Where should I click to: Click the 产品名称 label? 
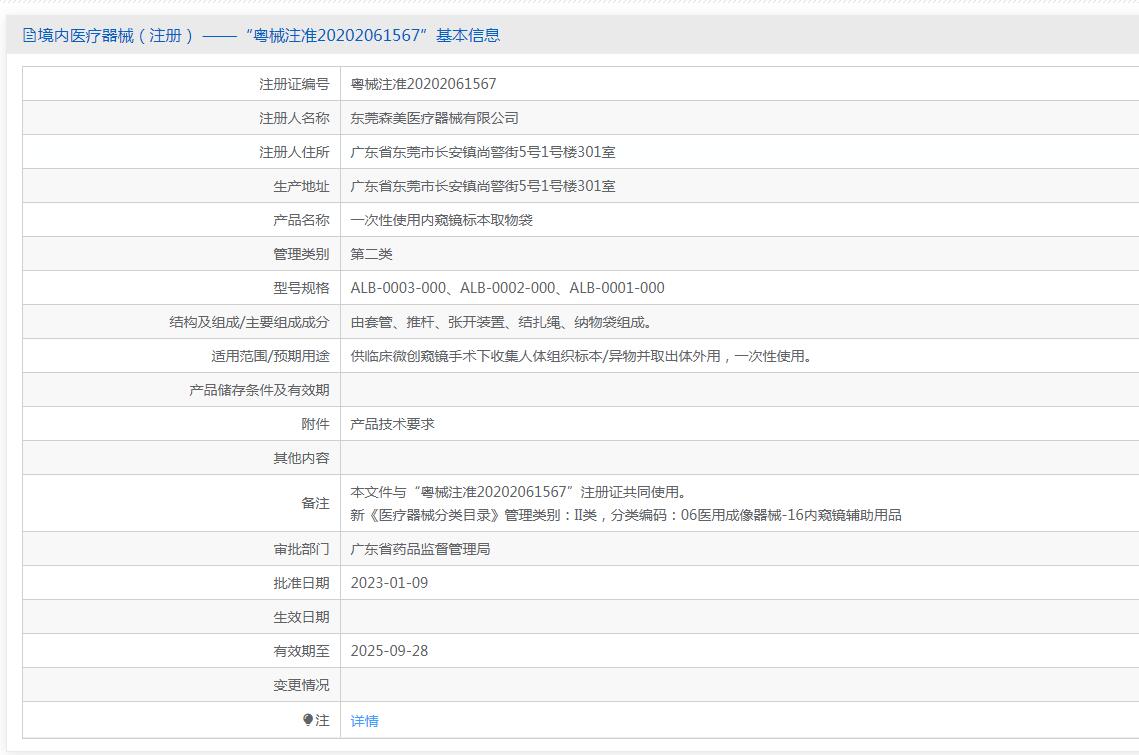pyautogui.click(x=301, y=220)
